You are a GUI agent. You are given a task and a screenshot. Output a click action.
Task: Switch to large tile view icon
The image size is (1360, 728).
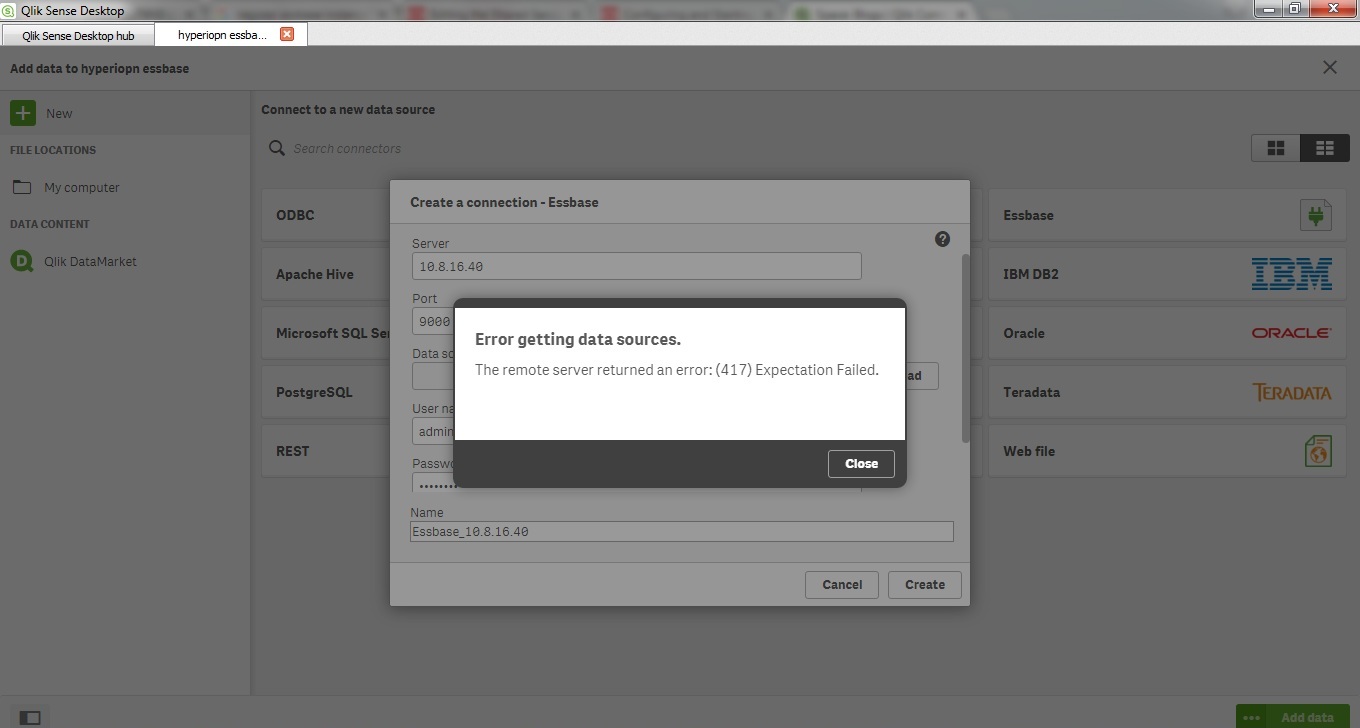coord(1276,148)
